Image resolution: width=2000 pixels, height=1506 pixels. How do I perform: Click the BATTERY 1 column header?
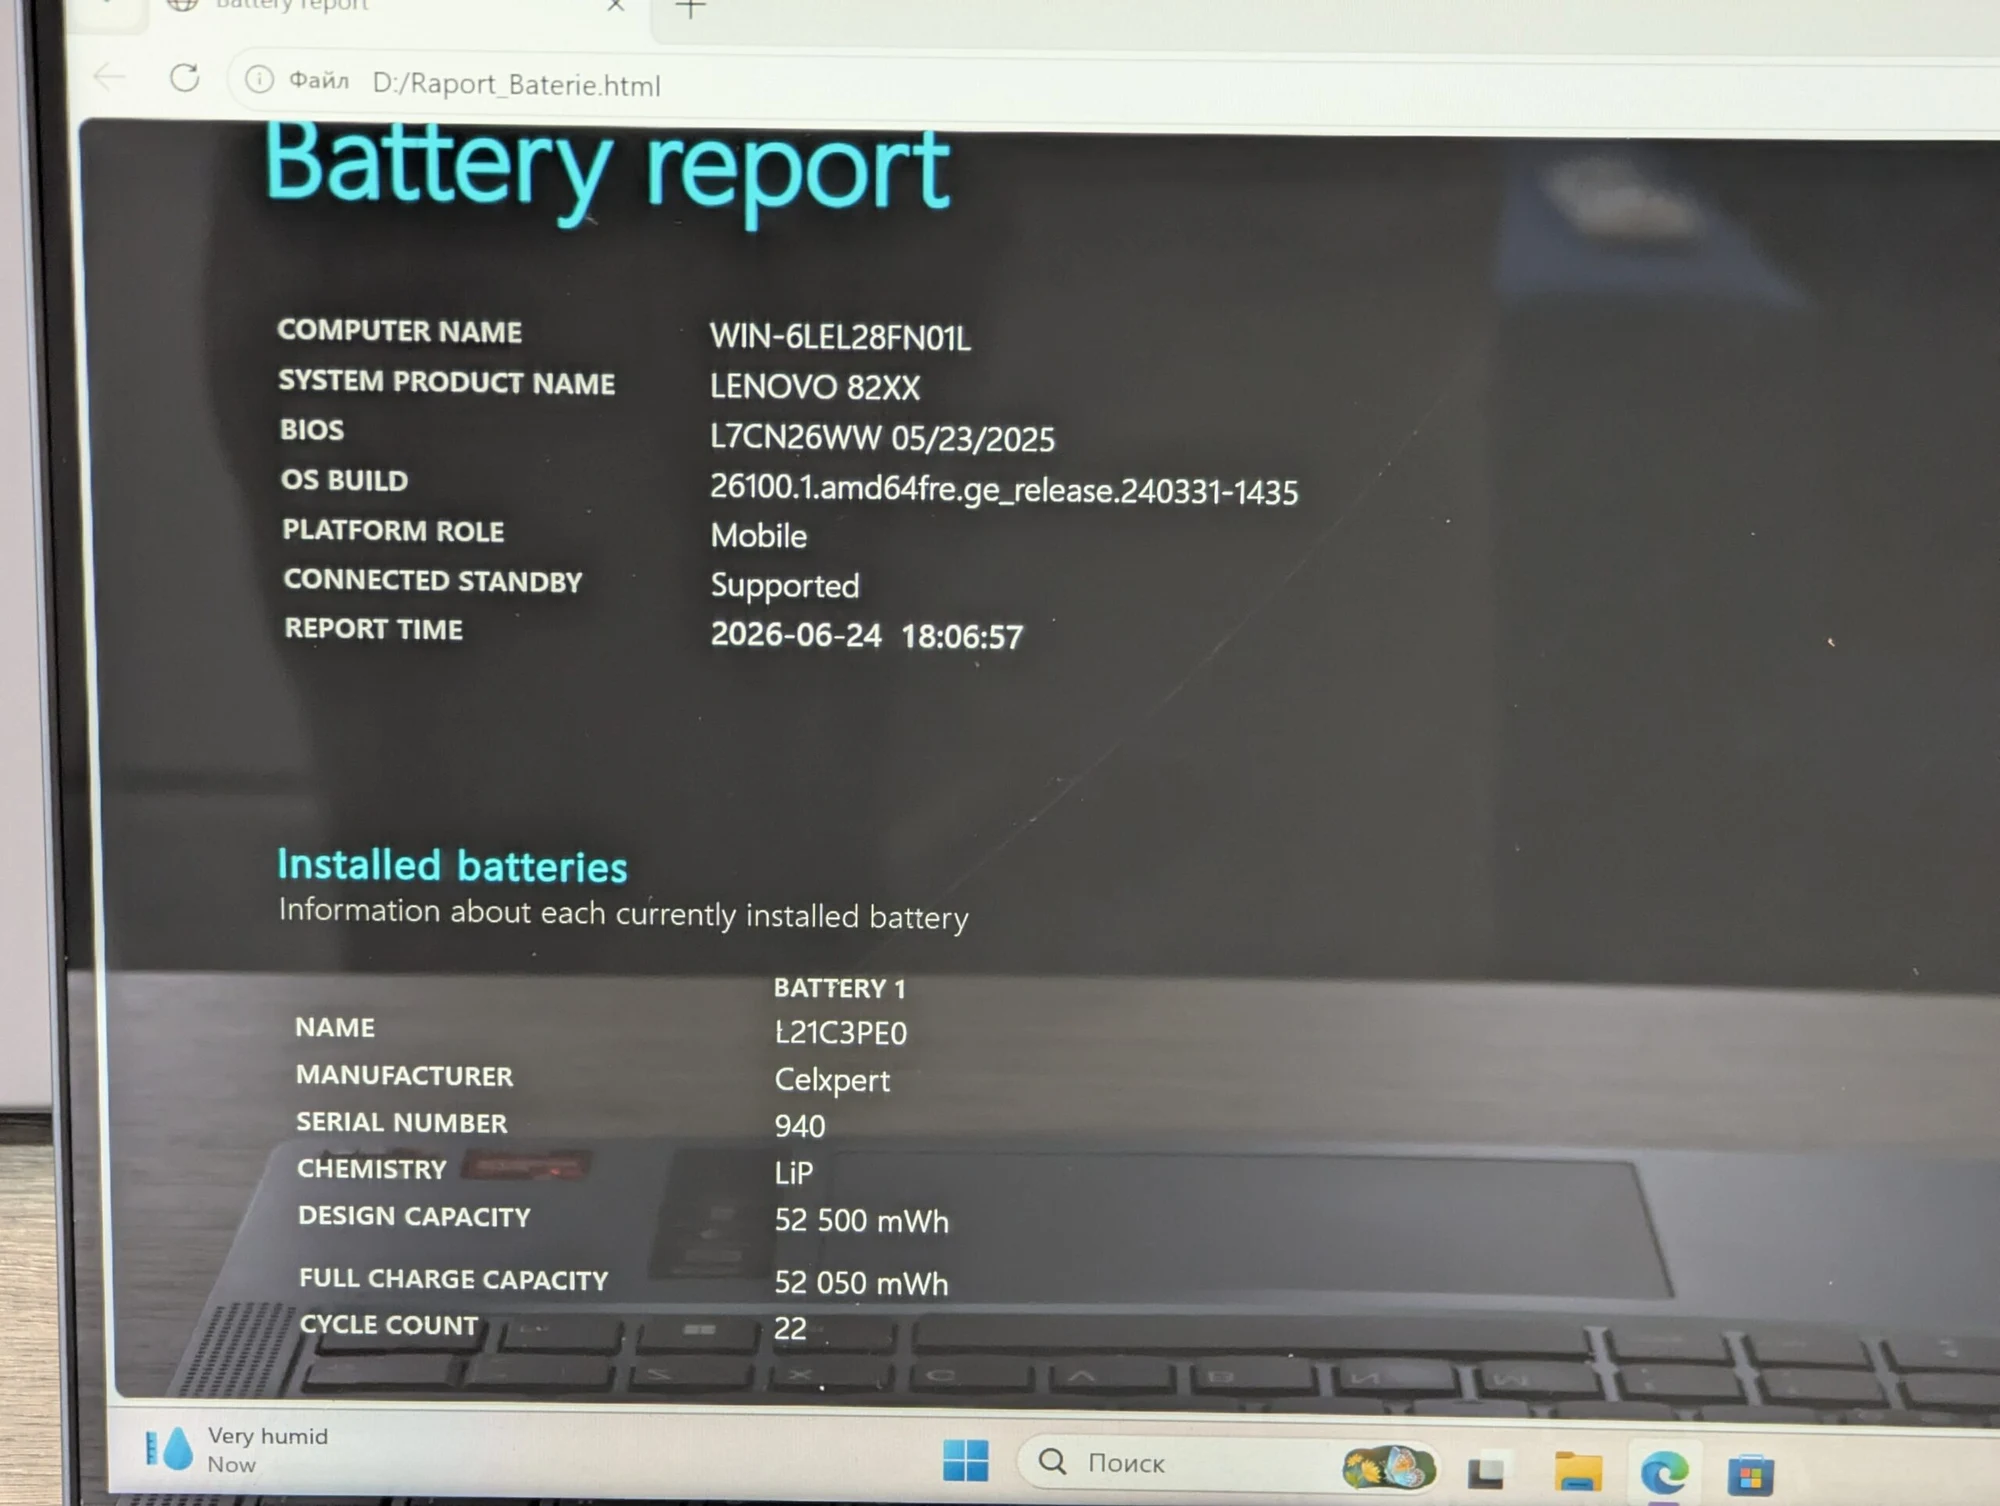tap(839, 988)
